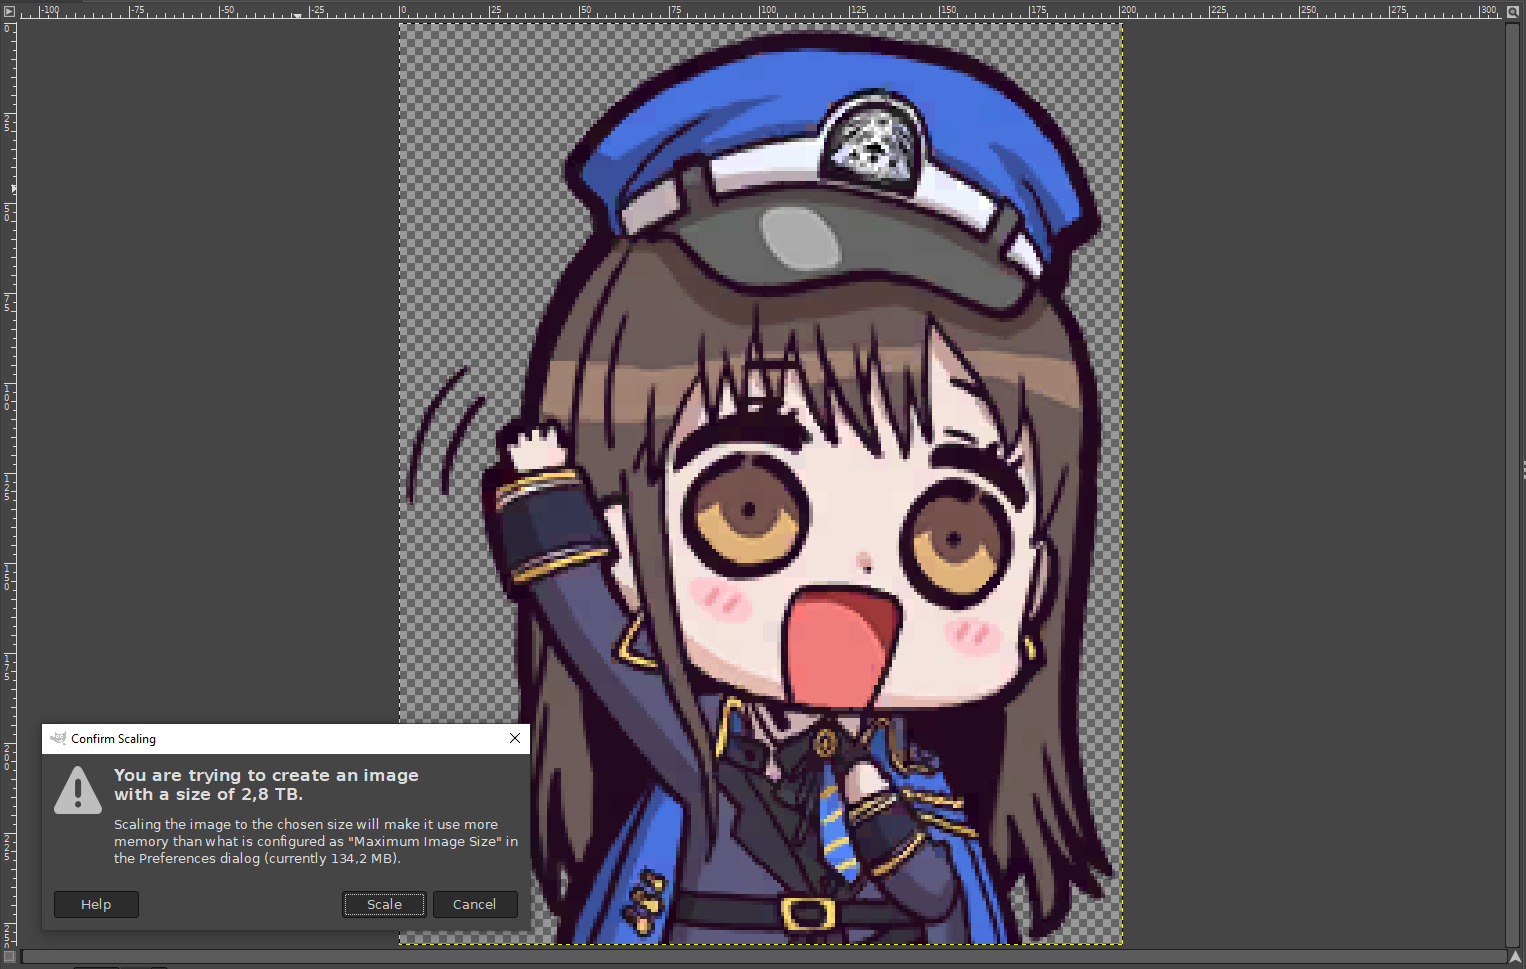This screenshot has width=1526, height=969.
Task: Toggle Quick Mask icon below the left ruler
Action: coord(9,957)
